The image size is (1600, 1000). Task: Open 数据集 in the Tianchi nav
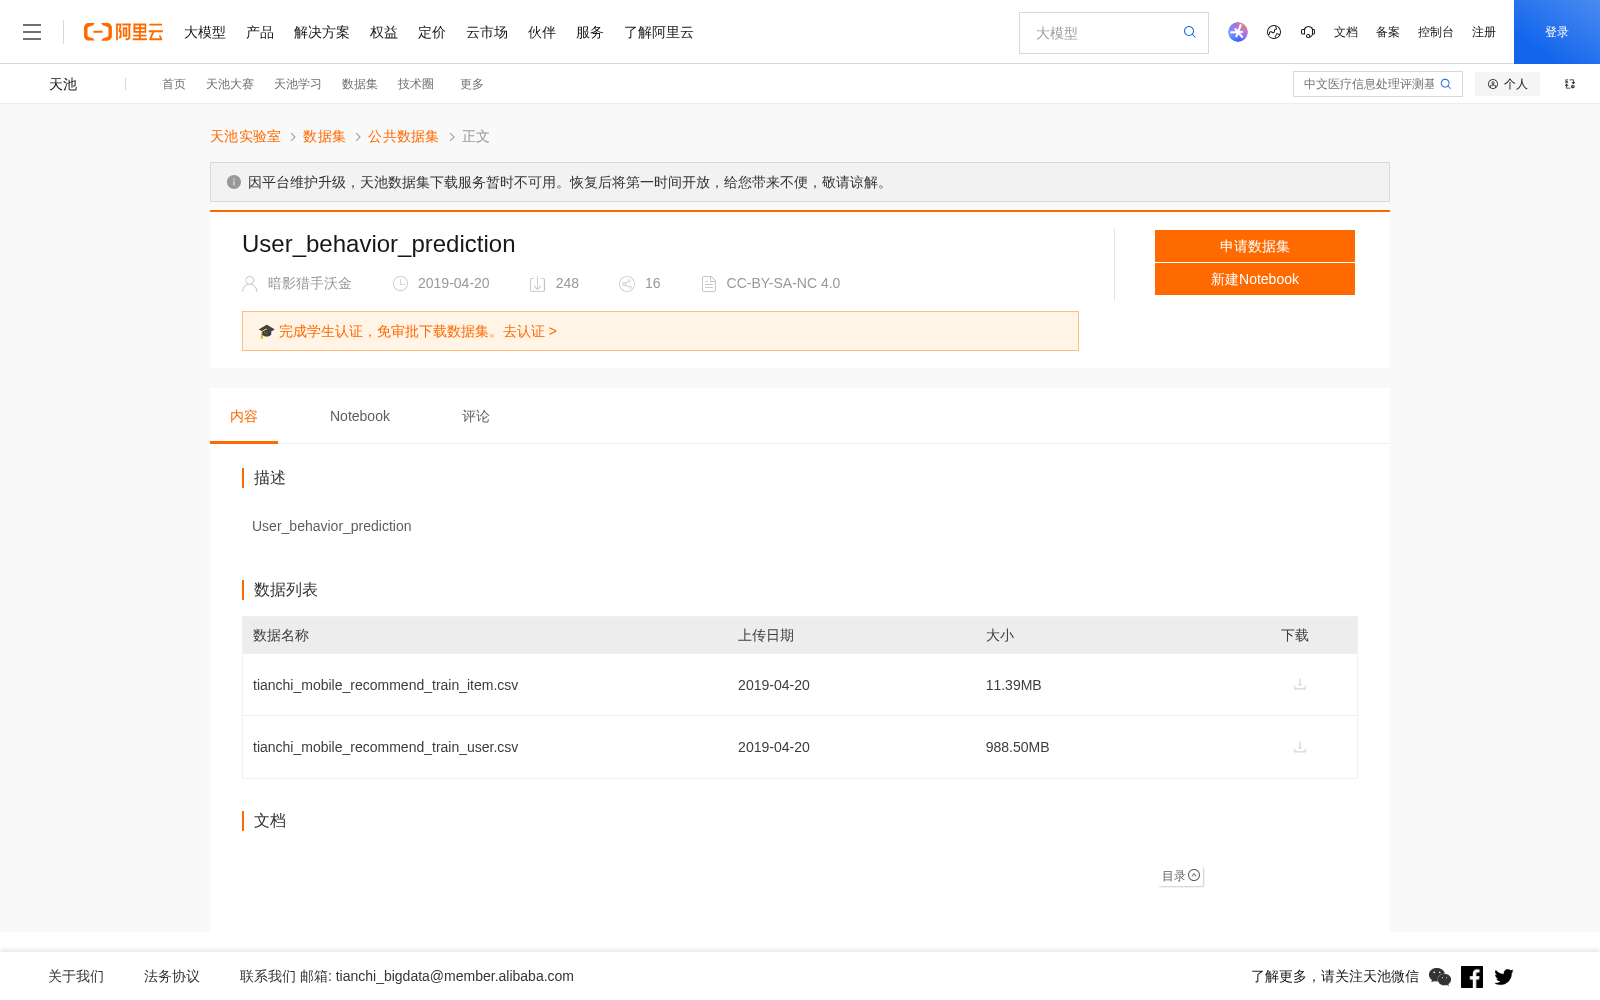tap(360, 84)
